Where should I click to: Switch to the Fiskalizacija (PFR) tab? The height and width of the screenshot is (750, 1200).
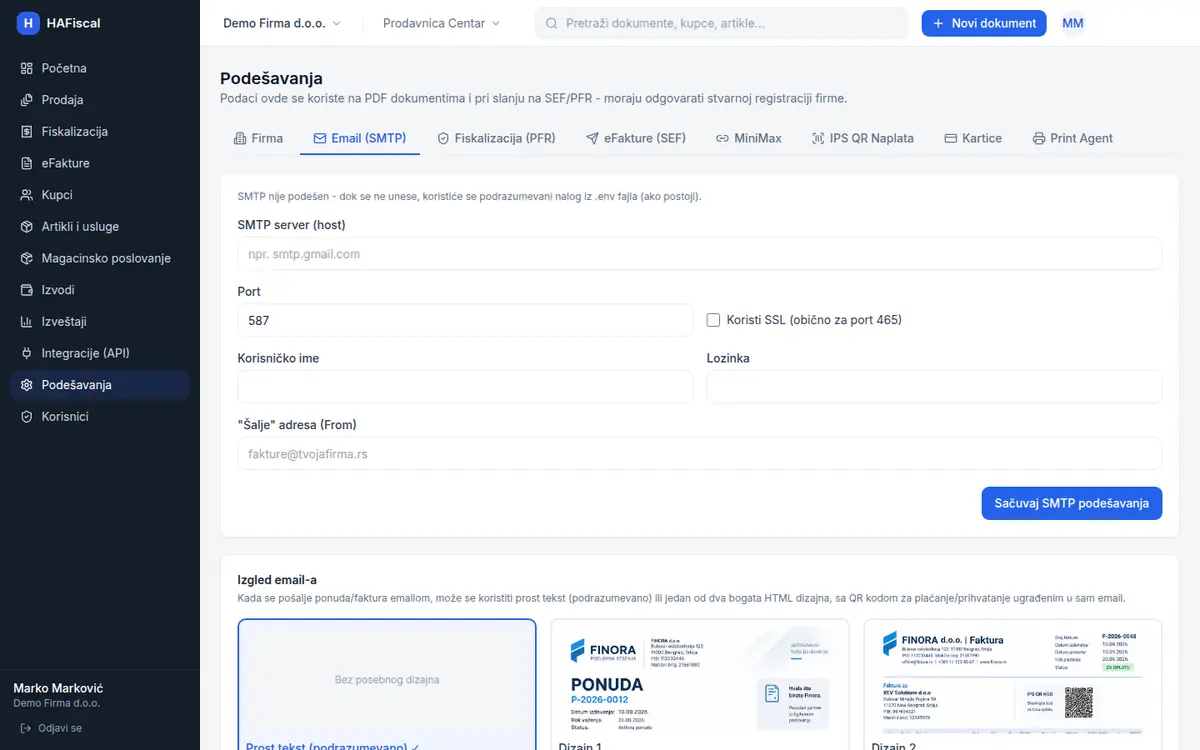496,139
